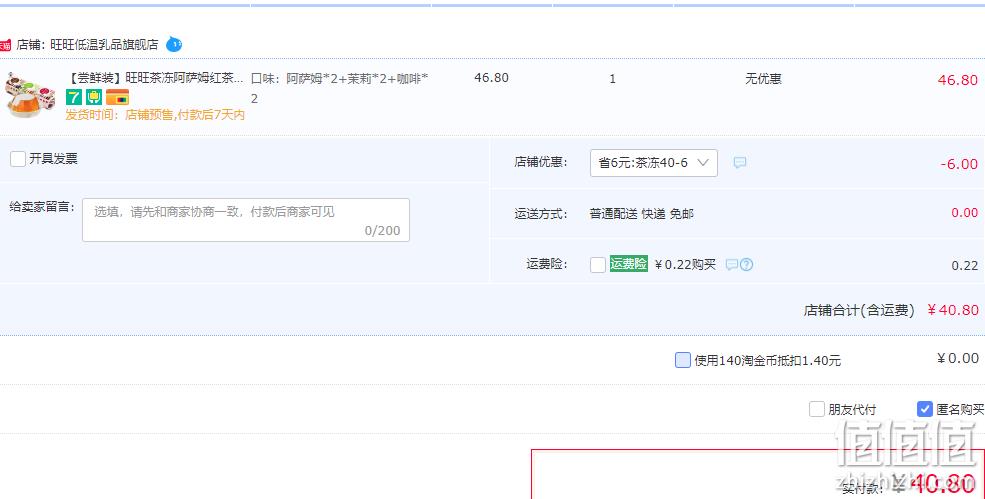Click the ¥0.22购买 text

coord(685,265)
